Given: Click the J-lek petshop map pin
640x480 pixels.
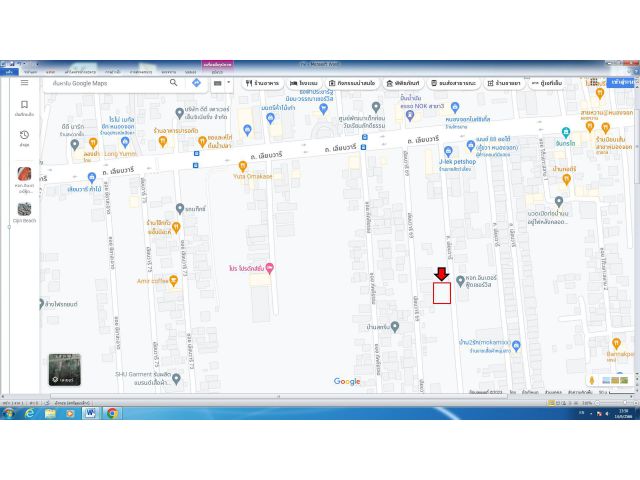Looking at the screenshot, I should pos(448,151).
